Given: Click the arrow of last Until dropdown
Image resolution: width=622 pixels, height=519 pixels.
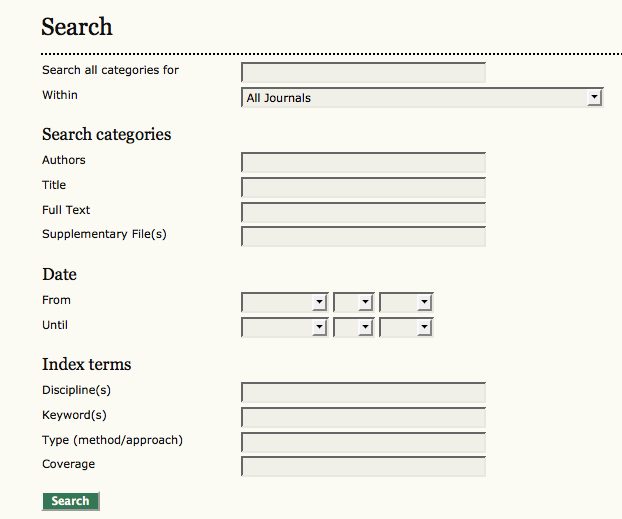Looking at the screenshot, I should click(424, 327).
